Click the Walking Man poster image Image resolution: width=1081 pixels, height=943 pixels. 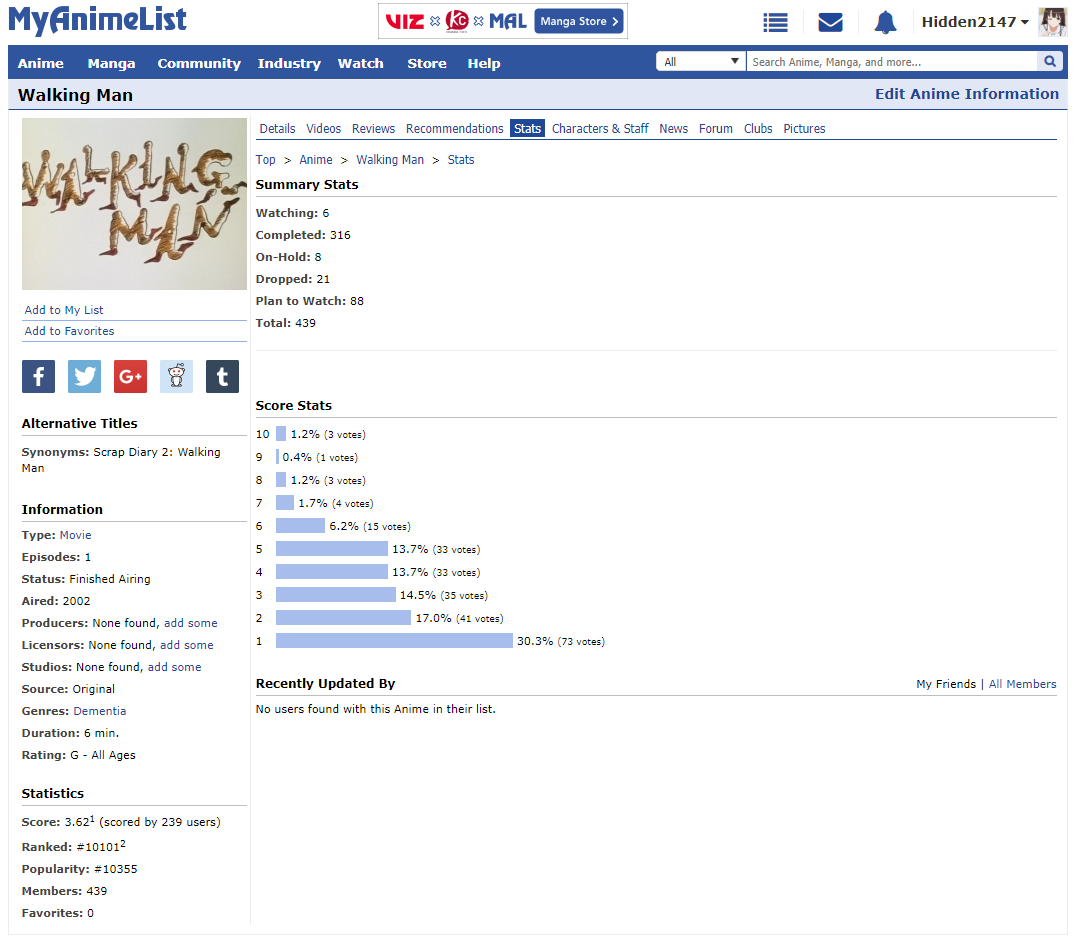[134, 204]
